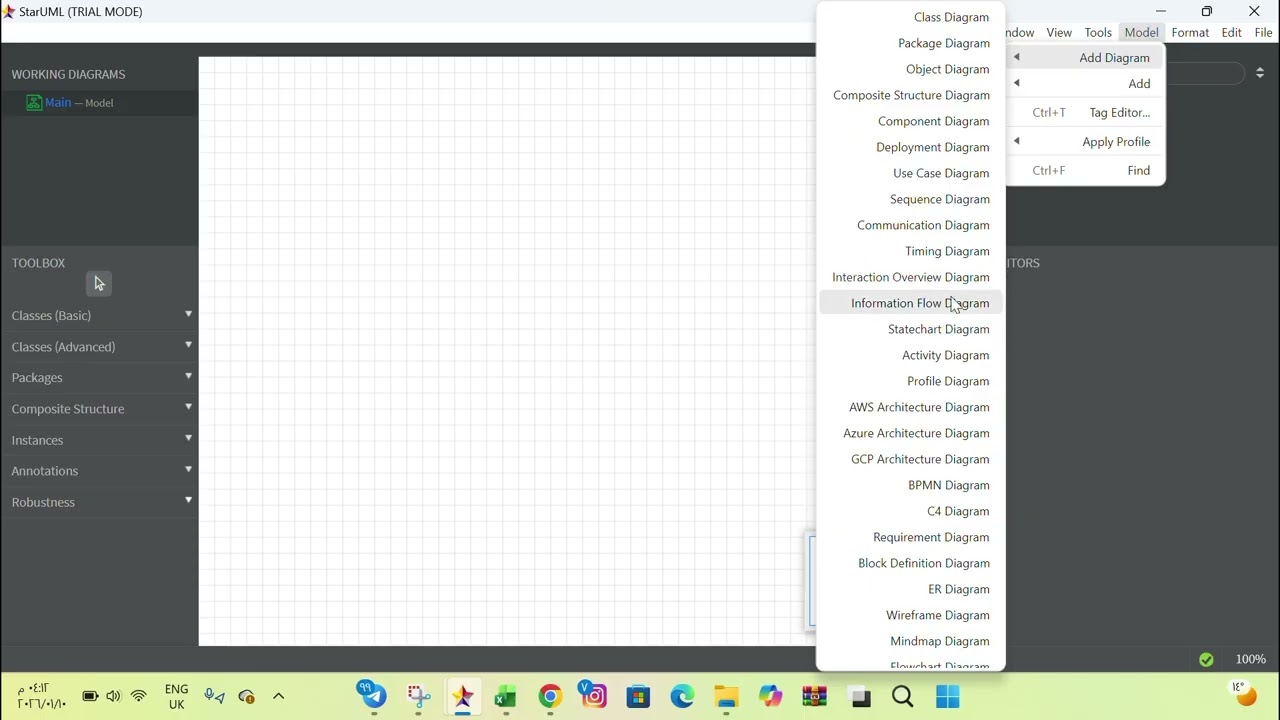Select Object Diagram from submenu
1280x720 pixels.
[911, 69]
